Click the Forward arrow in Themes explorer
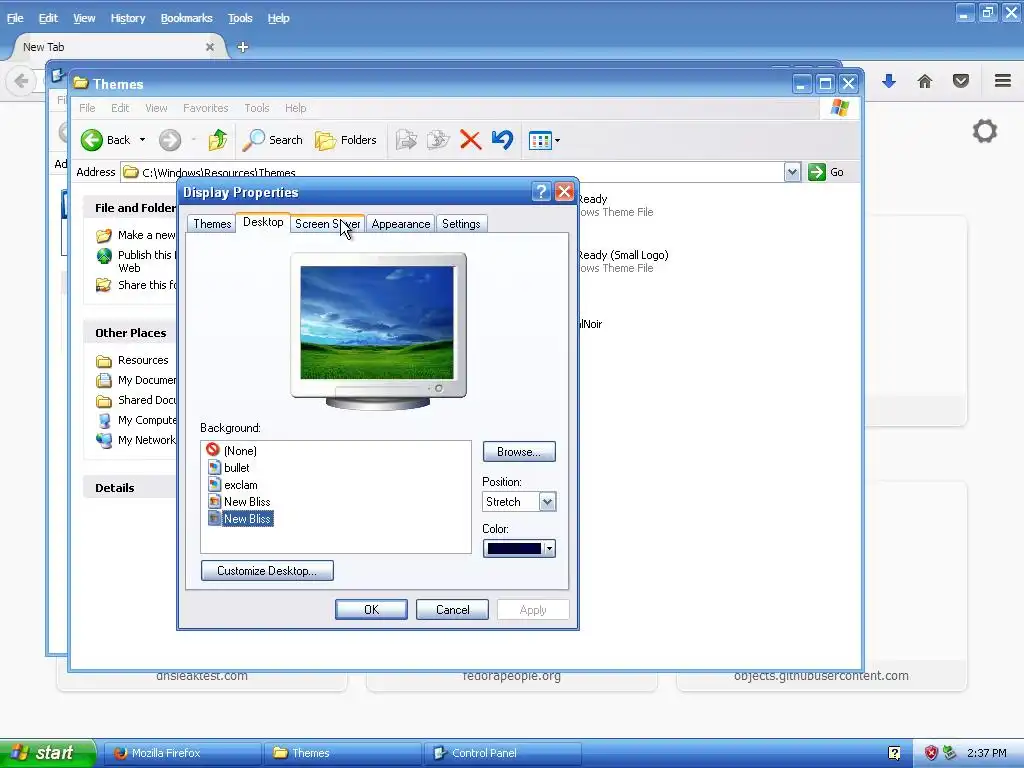1024x768 pixels. coord(170,140)
